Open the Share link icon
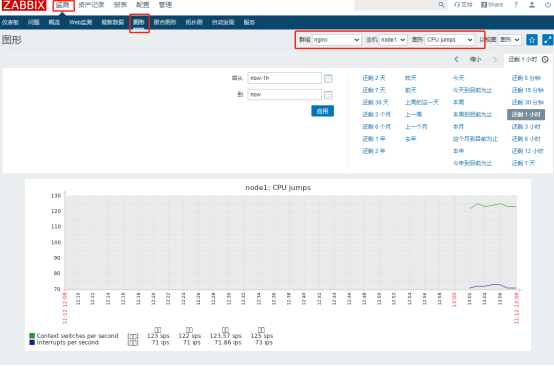Viewport: 554px width, 366px height. pos(492,5)
